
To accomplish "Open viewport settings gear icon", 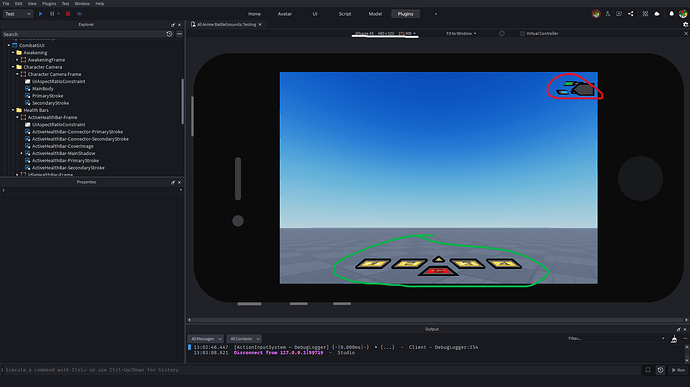I will (x=686, y=25).
